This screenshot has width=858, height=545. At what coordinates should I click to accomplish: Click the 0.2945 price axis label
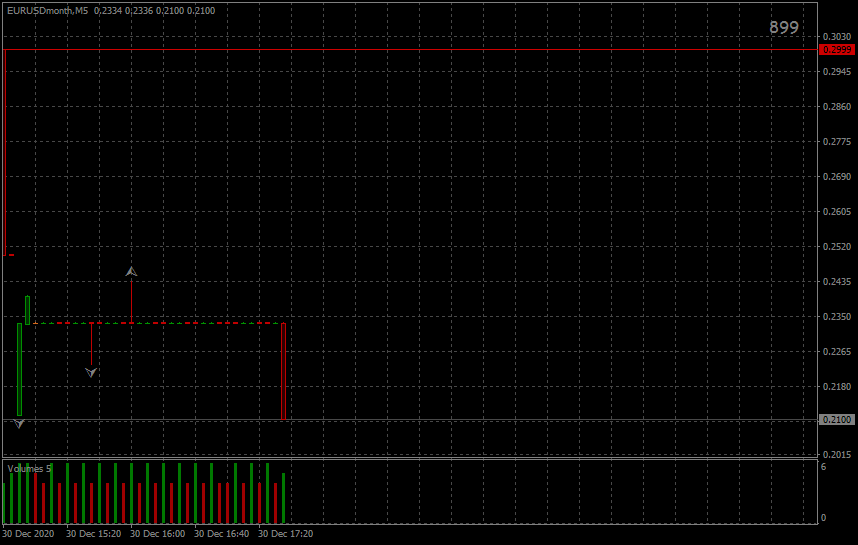click(837, 72)
